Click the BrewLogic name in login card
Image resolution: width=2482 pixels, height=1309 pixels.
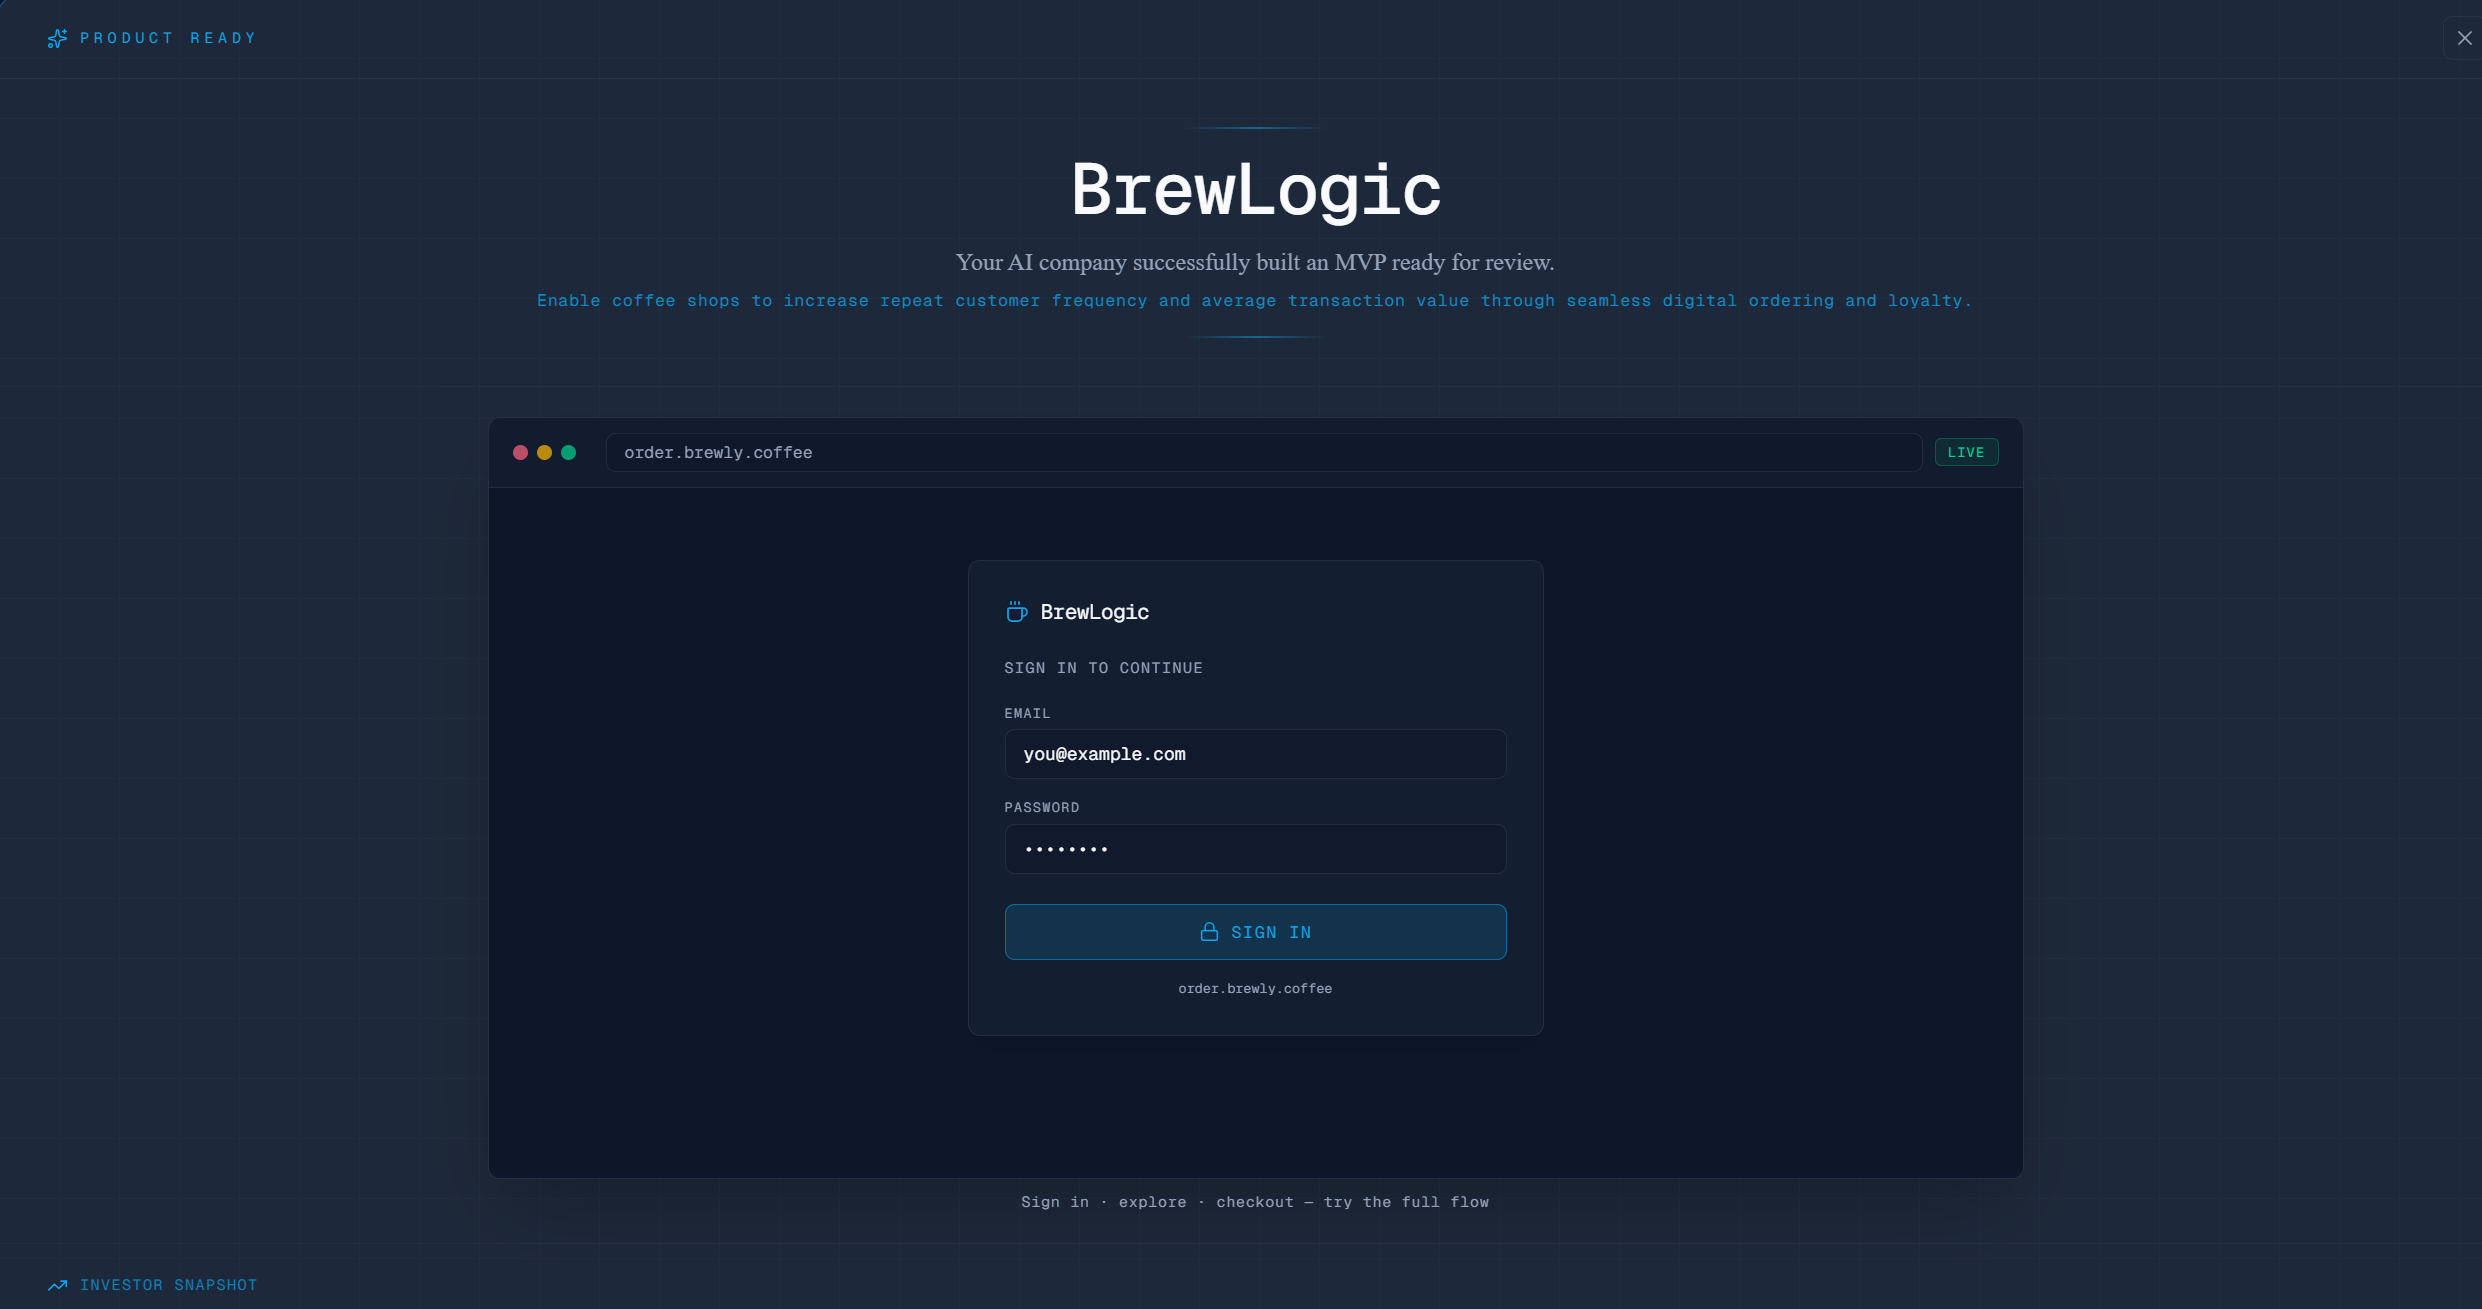[x=1094, y=612]
